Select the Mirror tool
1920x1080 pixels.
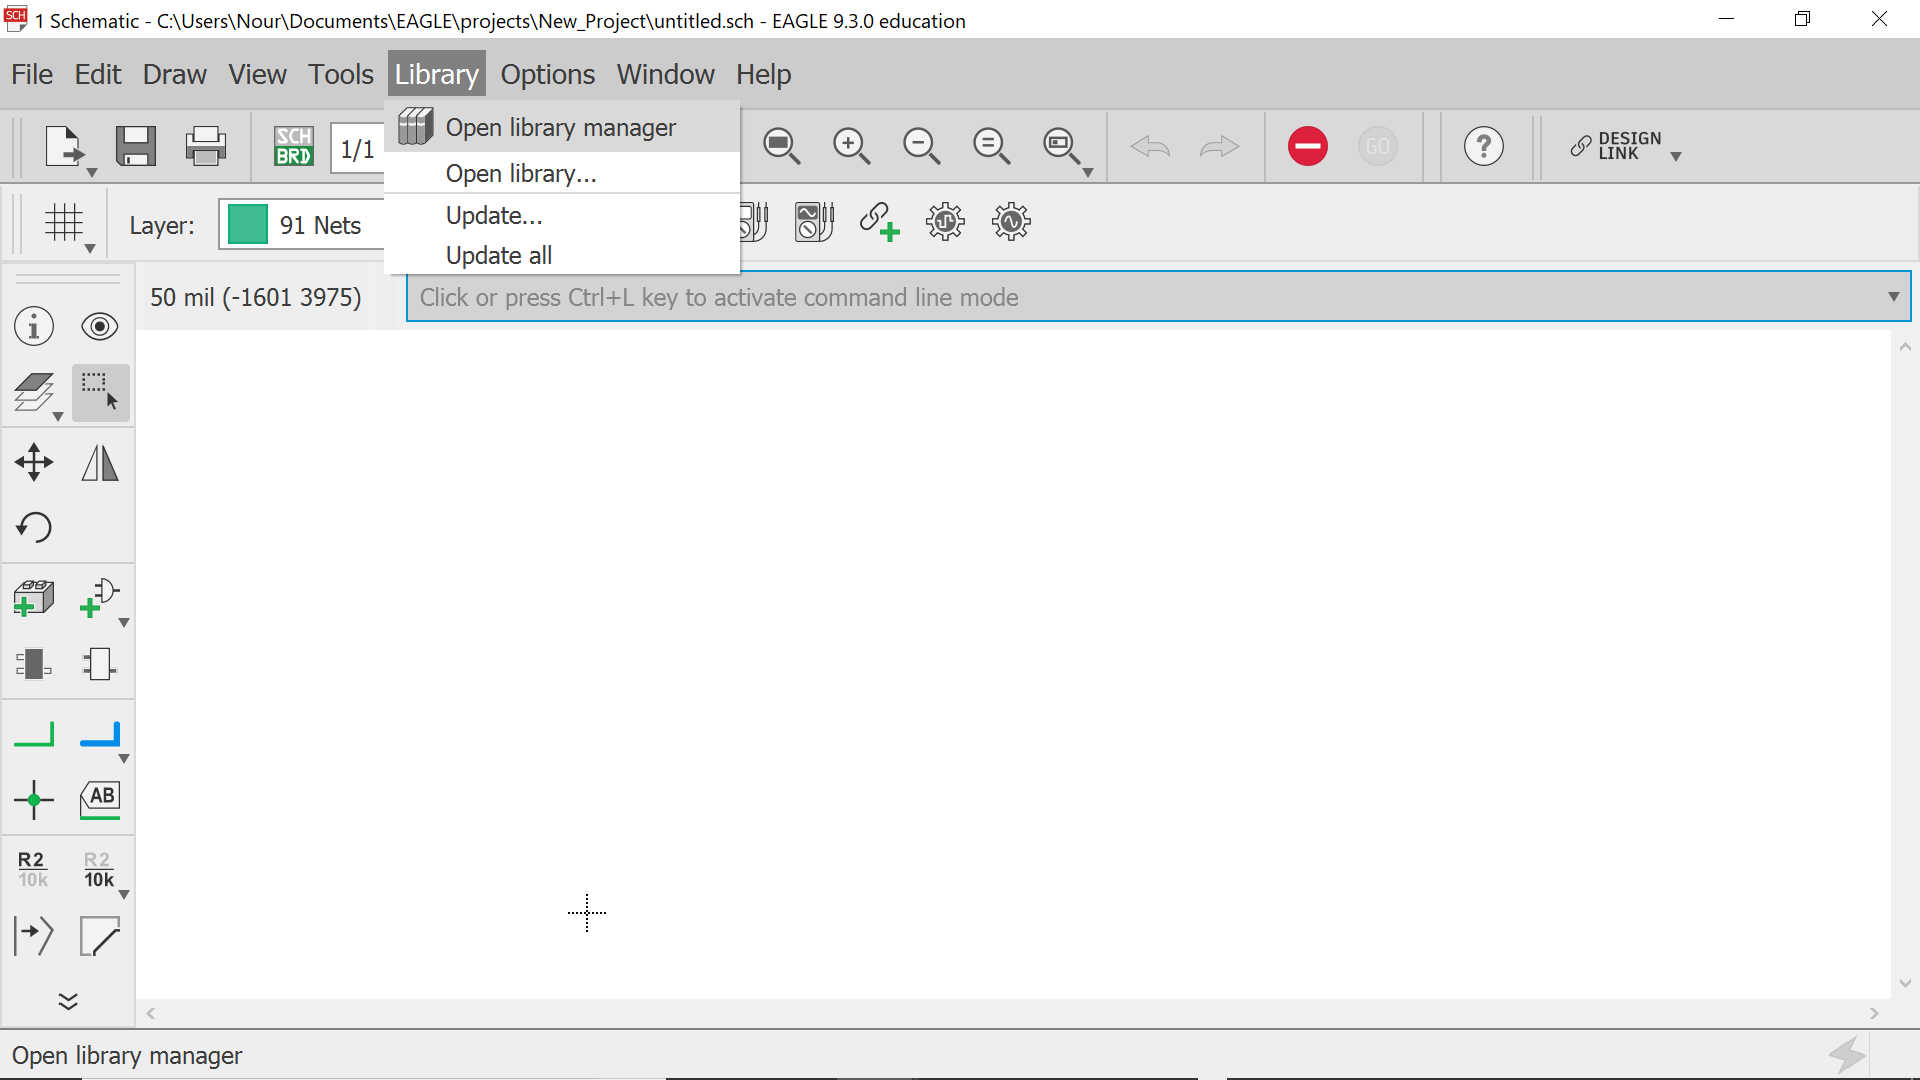click(x=100, y=462)
